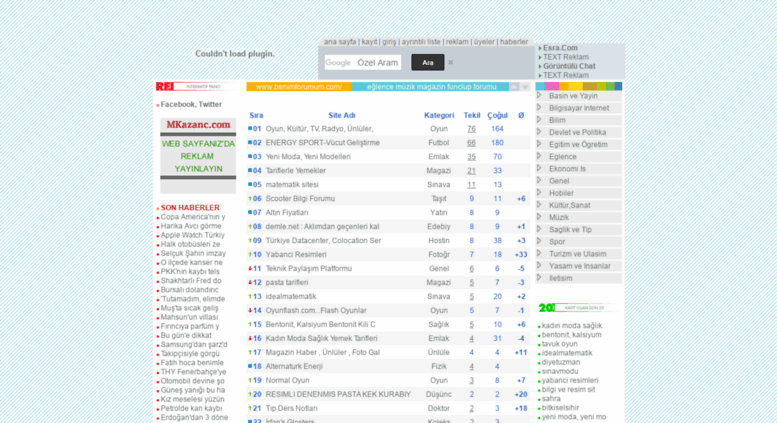Screen dimensions: 777x423
Task: Expand the Egitim ve Ögretim category
Action: pyautogui.click(x=539, y=144)
